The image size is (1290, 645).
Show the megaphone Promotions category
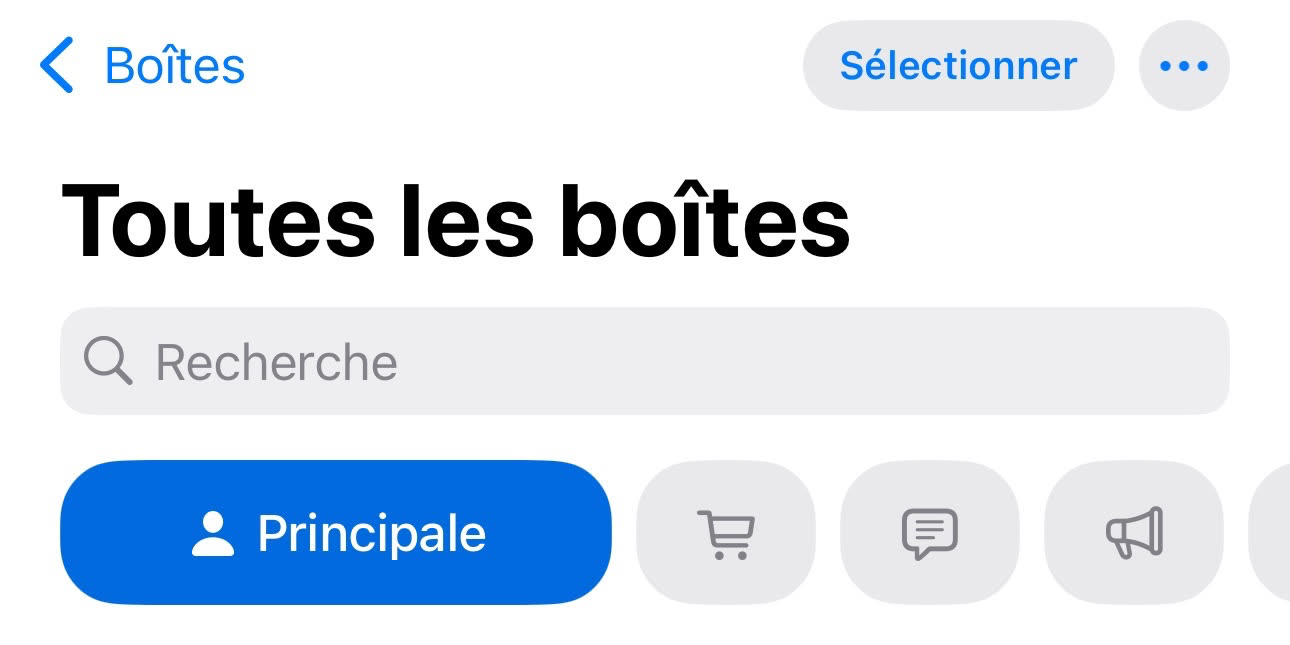[x=1134, y=532]
